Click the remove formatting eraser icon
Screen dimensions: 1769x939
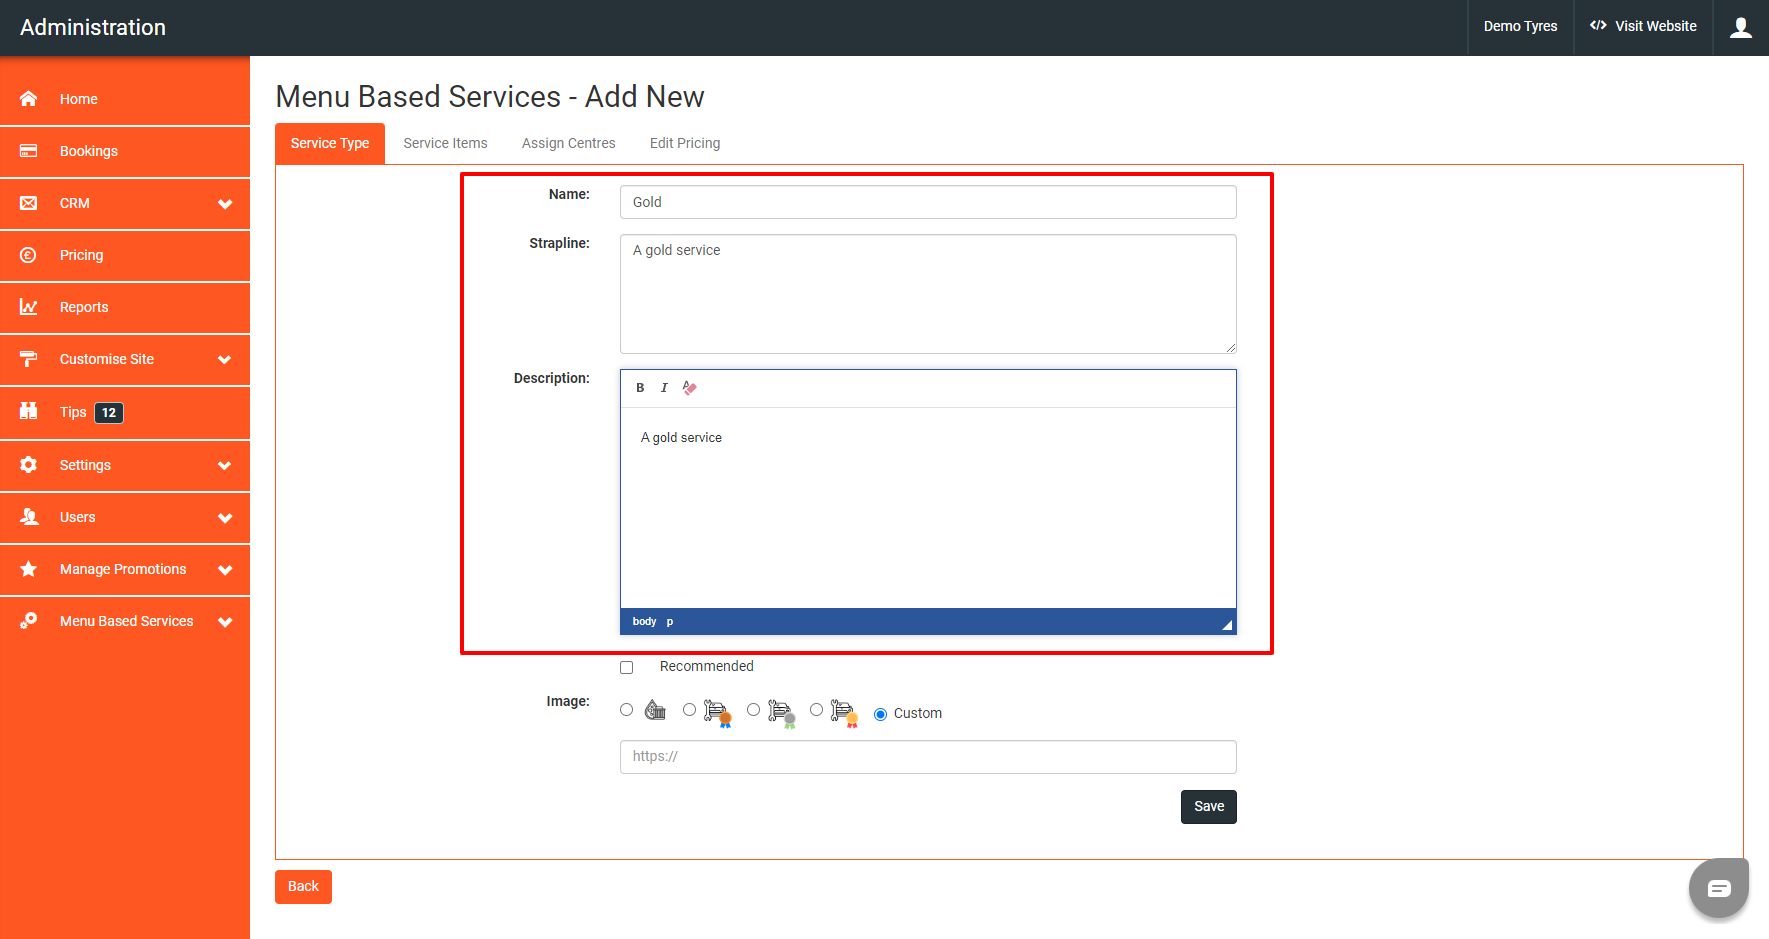(x=690, y=388)
